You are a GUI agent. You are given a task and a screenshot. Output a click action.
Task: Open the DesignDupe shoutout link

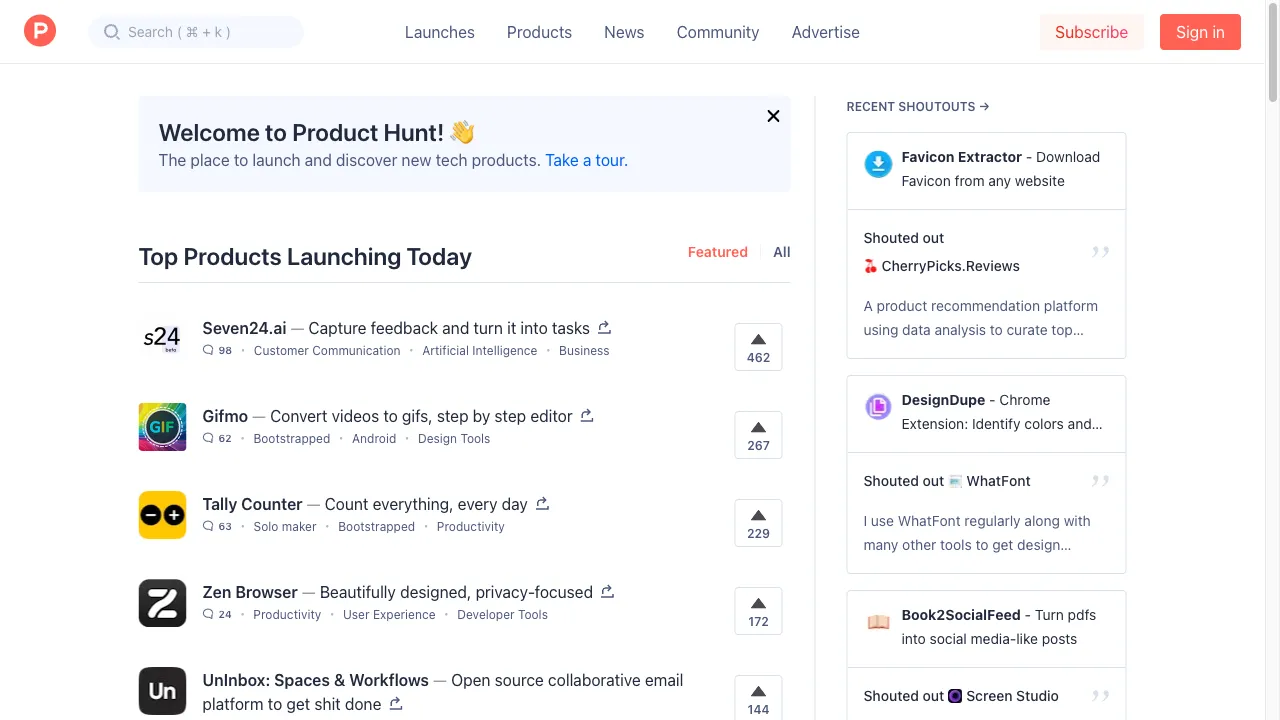pos(943,400)
